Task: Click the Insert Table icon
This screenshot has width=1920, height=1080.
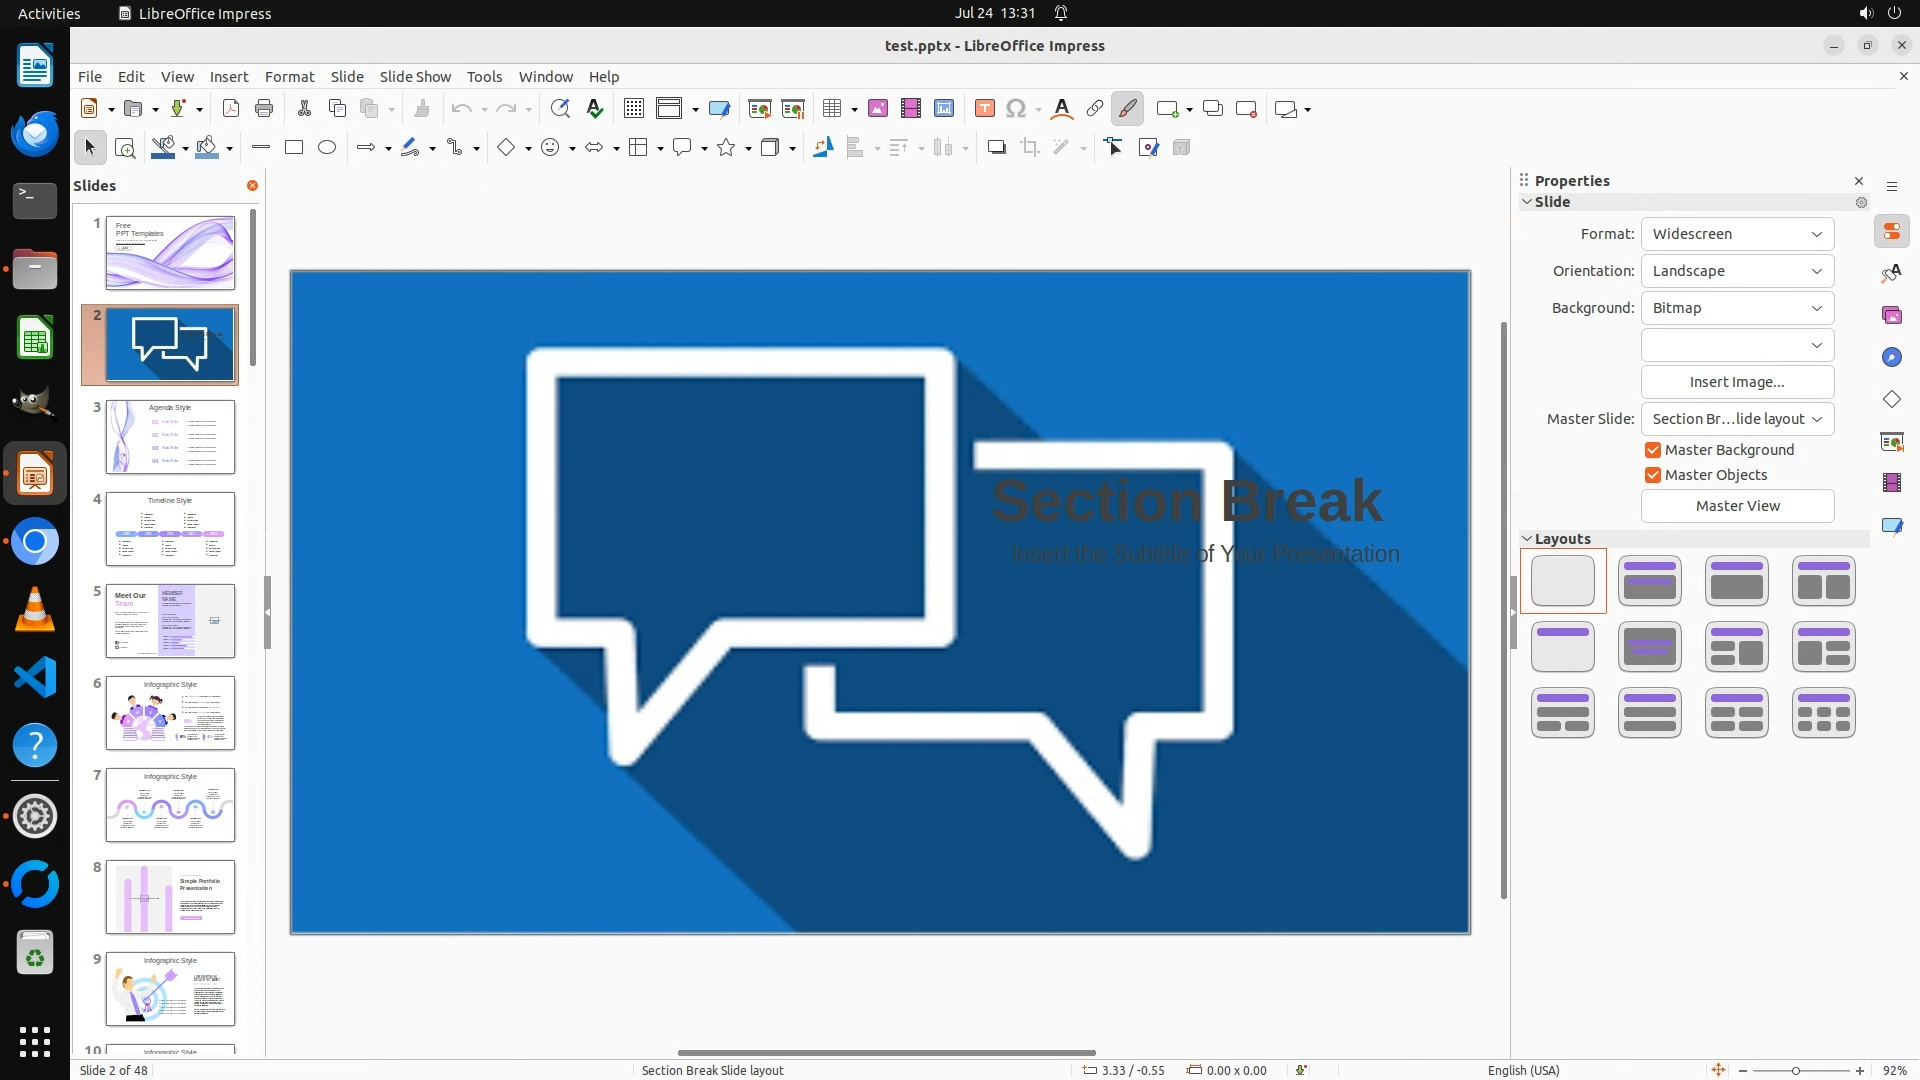Action: (x=832, y=109)
